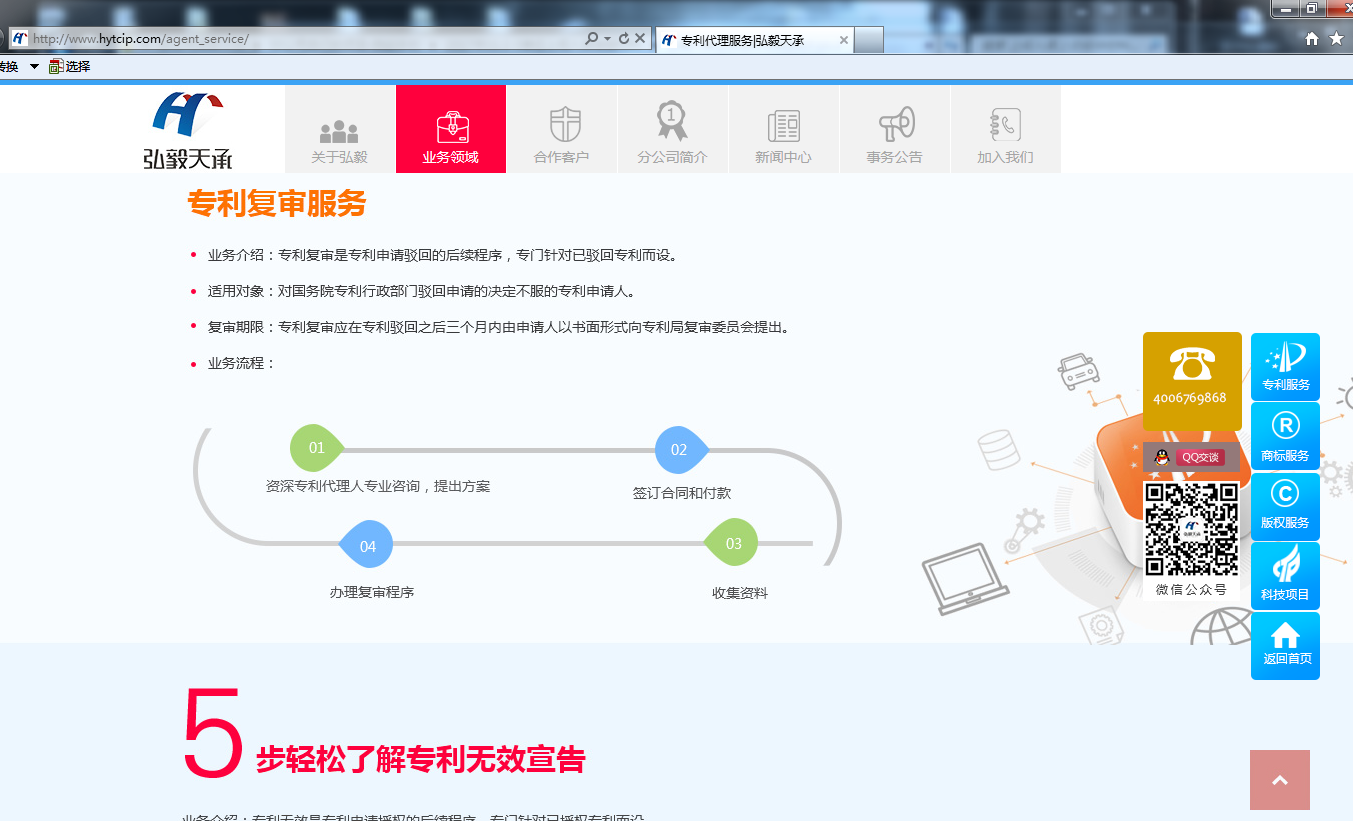Refresh the page in browser

[624, 39]
